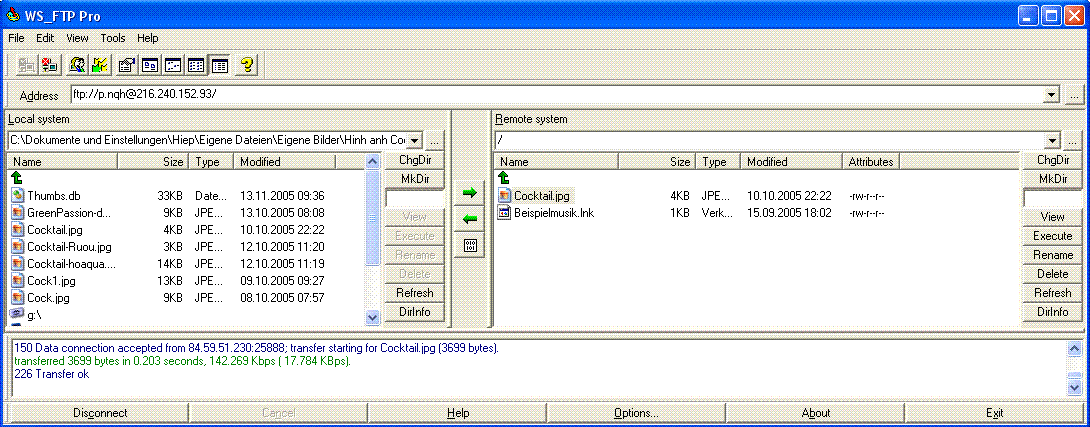Click the remote Delete button

click(1052, 274)
